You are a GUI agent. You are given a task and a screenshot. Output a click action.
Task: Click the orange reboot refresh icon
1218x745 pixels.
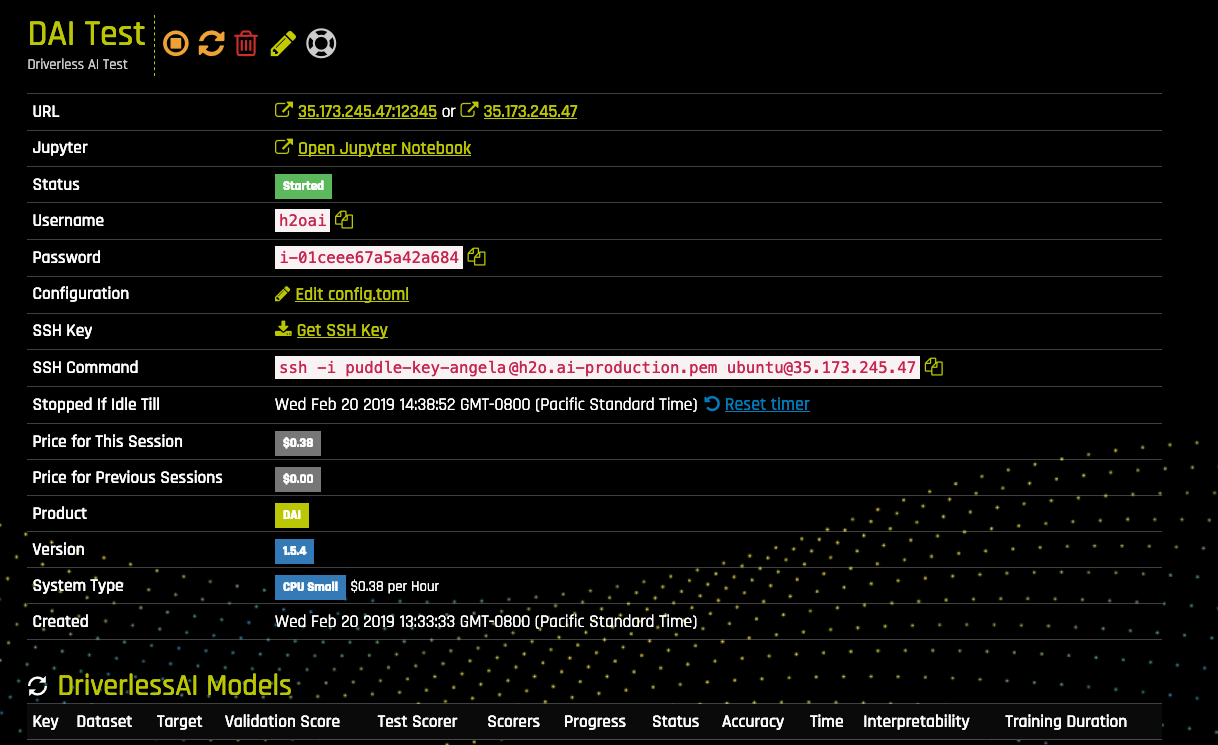[211, 43]
